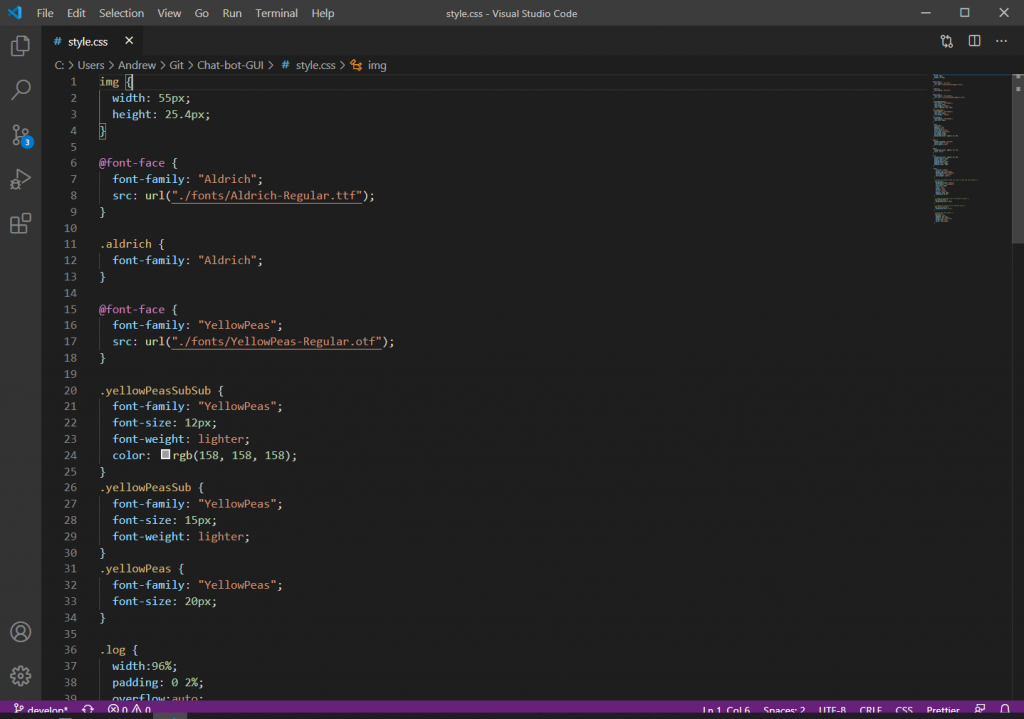Expand the img symbol breadcrumb
Screen dimensions: 1024x719
pos(376,65)
